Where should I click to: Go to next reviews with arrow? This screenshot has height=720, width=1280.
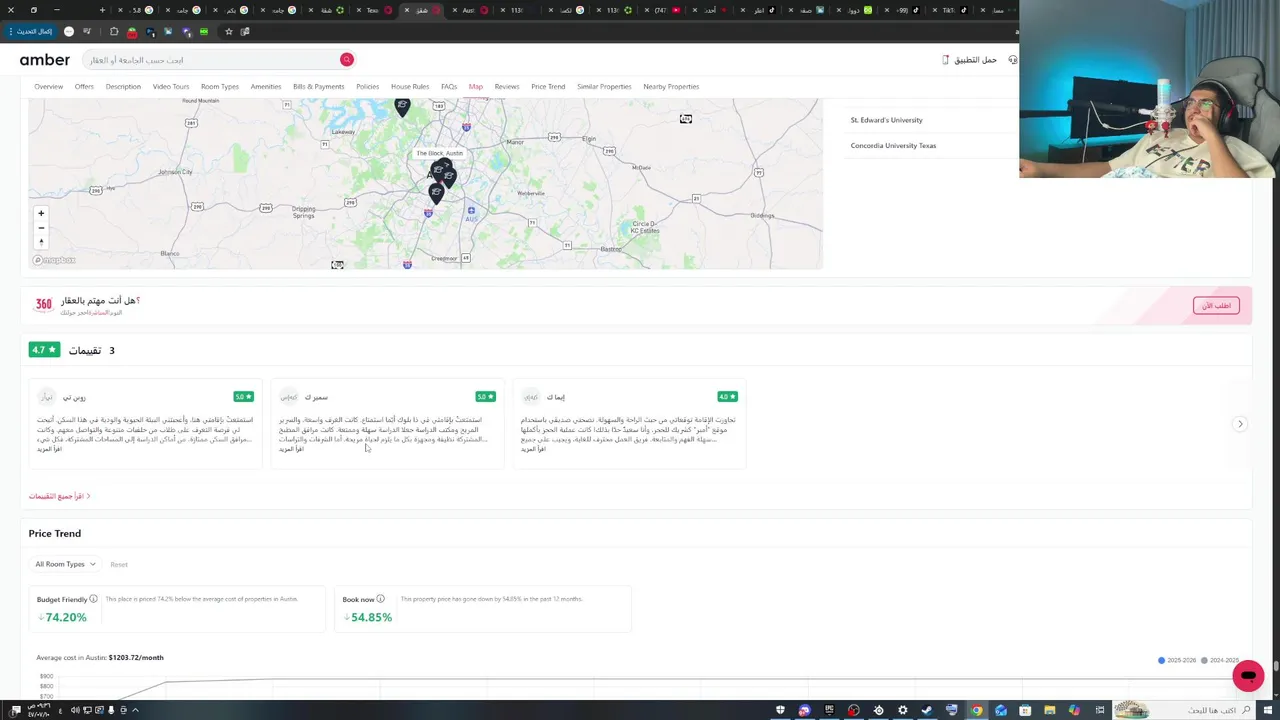click(1240, 424)
